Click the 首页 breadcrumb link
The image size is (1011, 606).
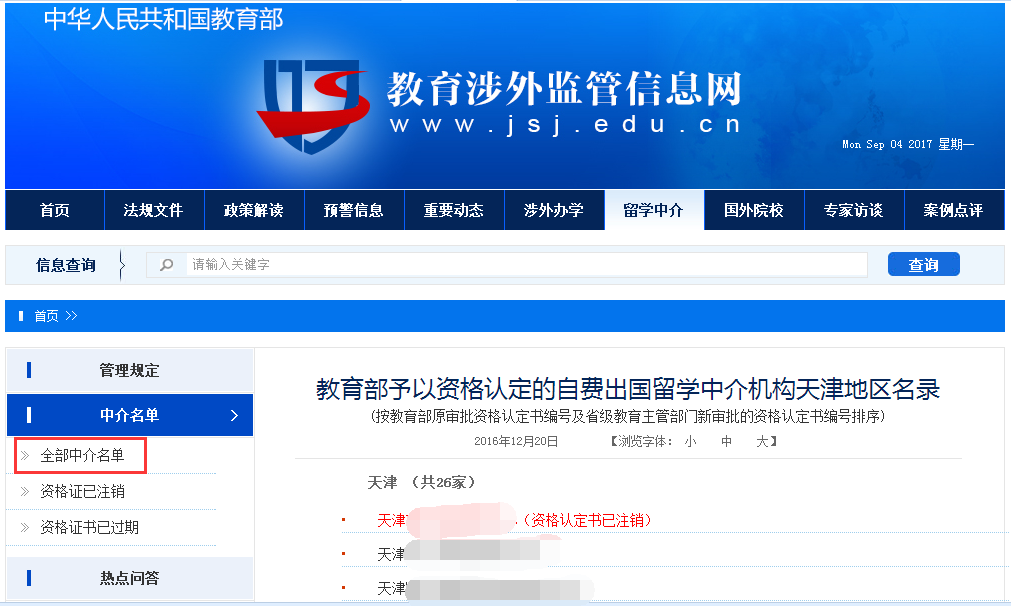pos(46,316)
